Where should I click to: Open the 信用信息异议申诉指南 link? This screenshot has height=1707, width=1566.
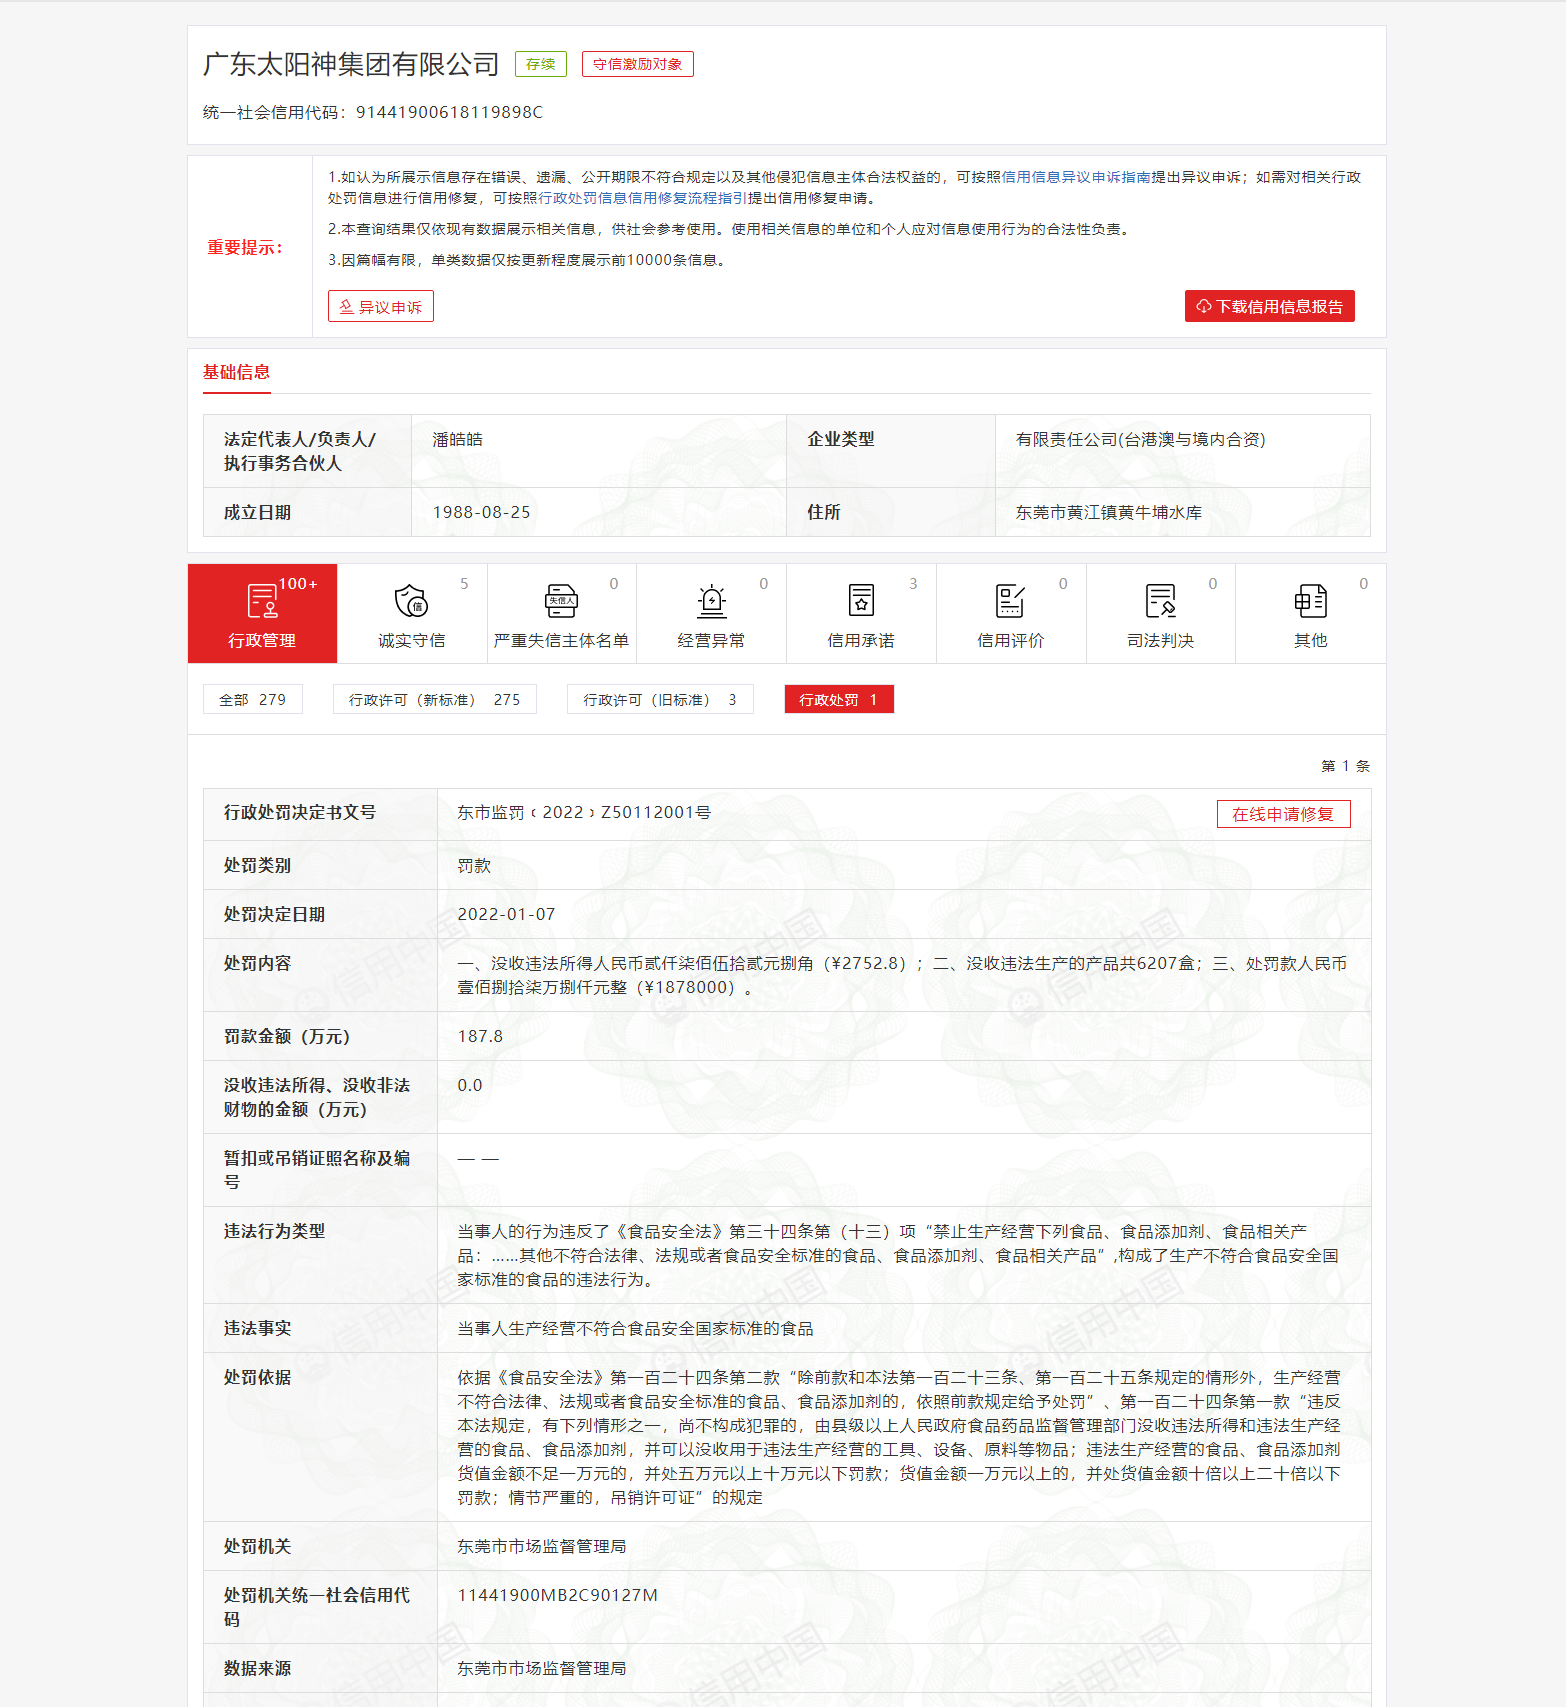click(x=1076, y=177)
